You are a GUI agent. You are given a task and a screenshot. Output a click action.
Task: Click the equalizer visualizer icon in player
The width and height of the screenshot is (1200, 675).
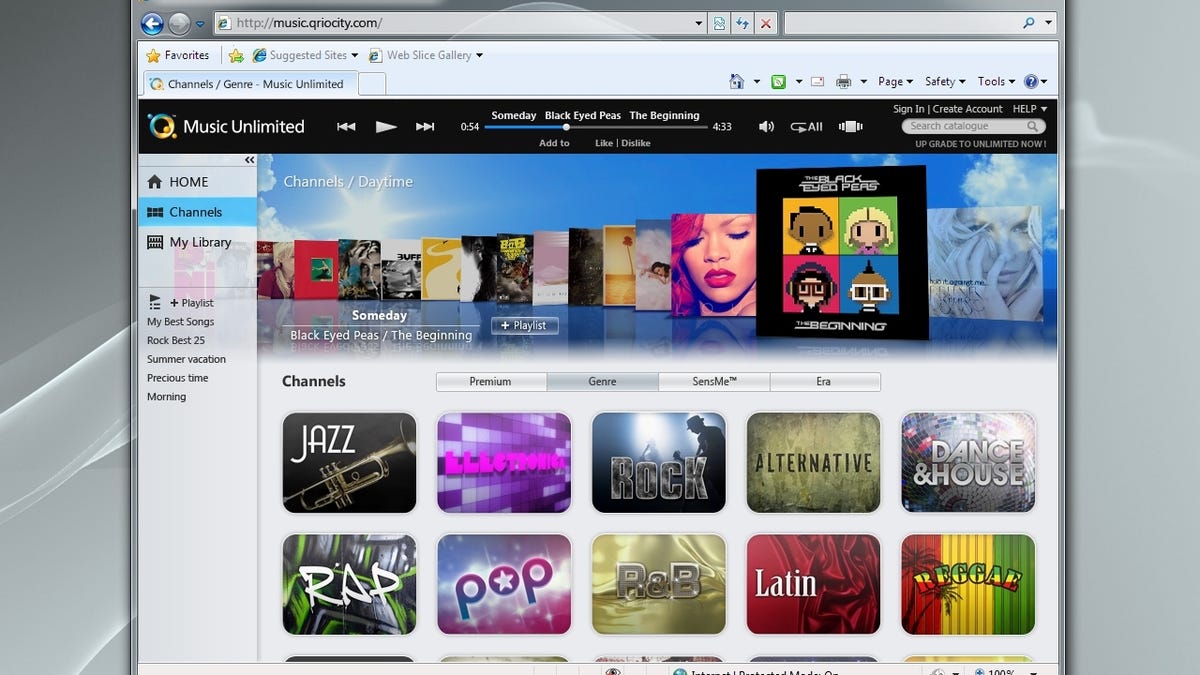pyautogui.click(x=850, y=127)
